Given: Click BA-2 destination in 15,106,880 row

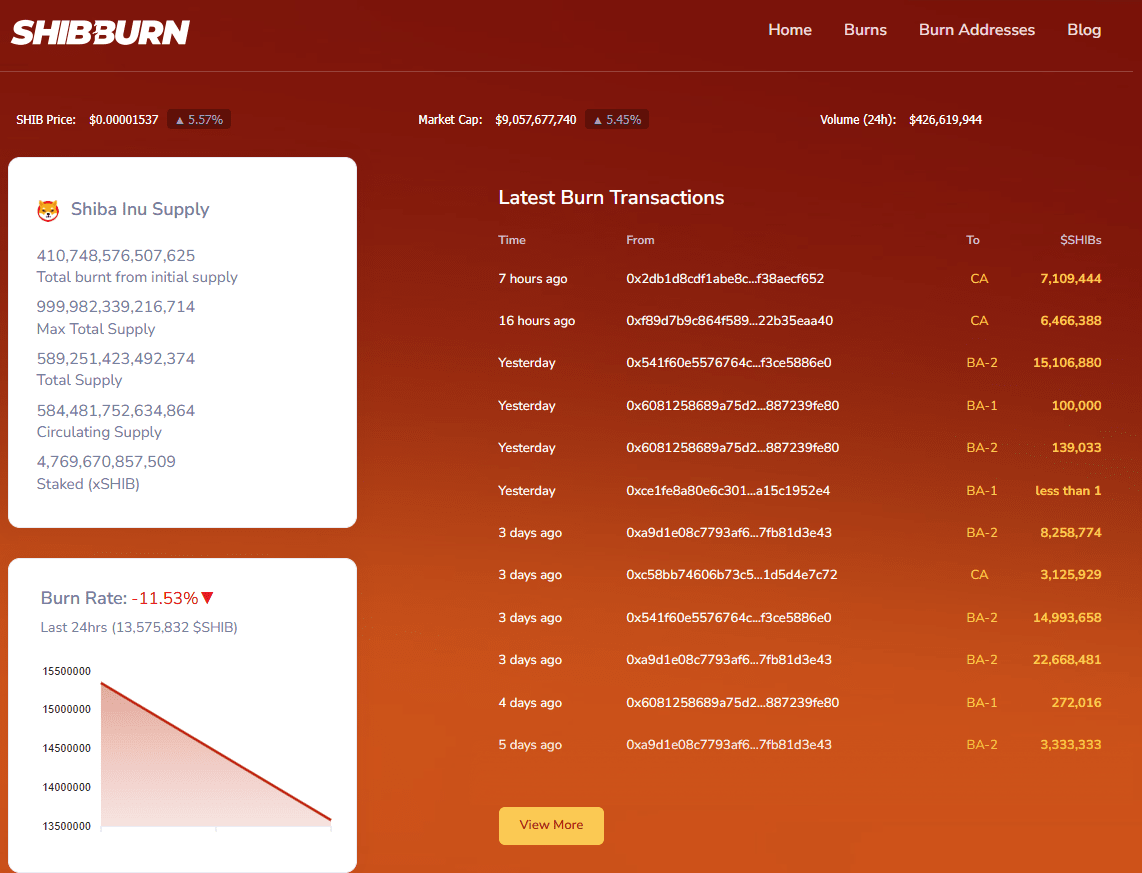Looking at the screenshot, I should pyautogui.click(x=982, y=363).
